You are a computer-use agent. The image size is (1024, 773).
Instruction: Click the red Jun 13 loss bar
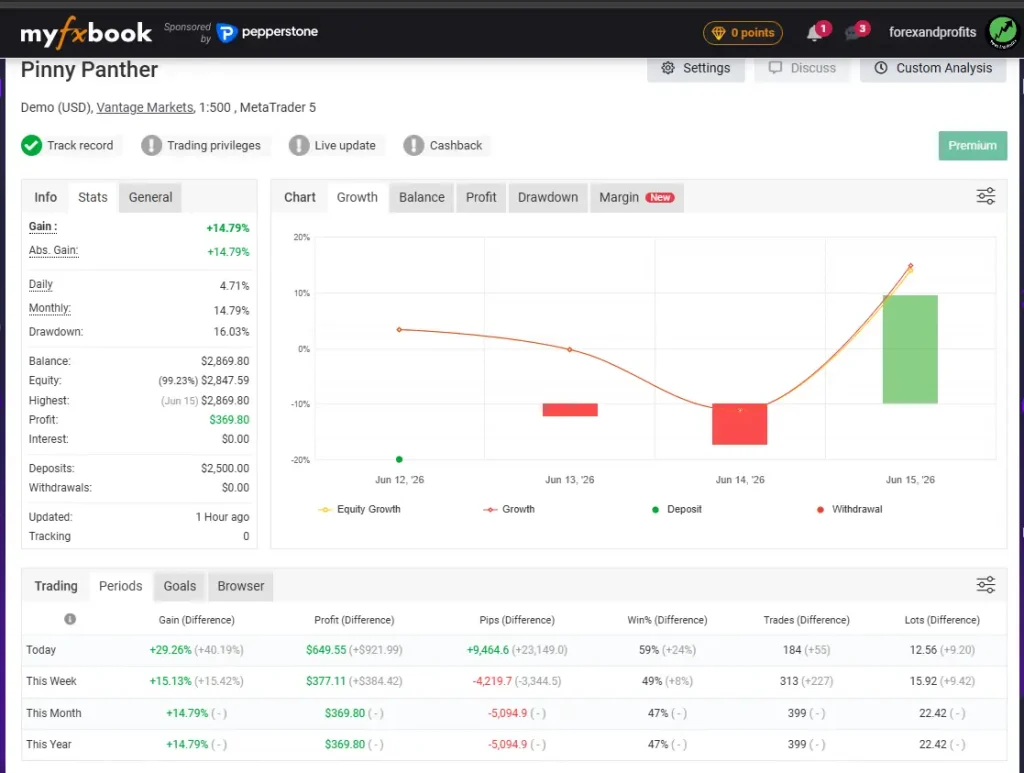click(569, 410)
